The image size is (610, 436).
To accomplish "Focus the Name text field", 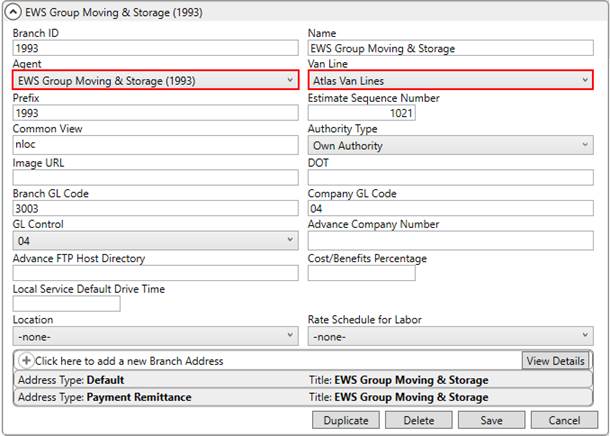I will point(450,48).
